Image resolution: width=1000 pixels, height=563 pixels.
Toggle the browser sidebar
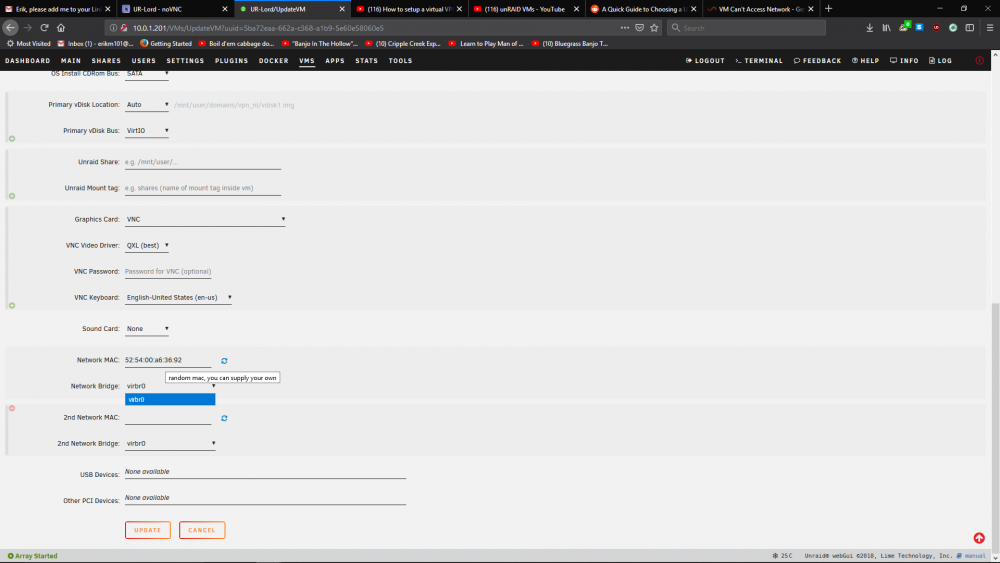point(969,27)
